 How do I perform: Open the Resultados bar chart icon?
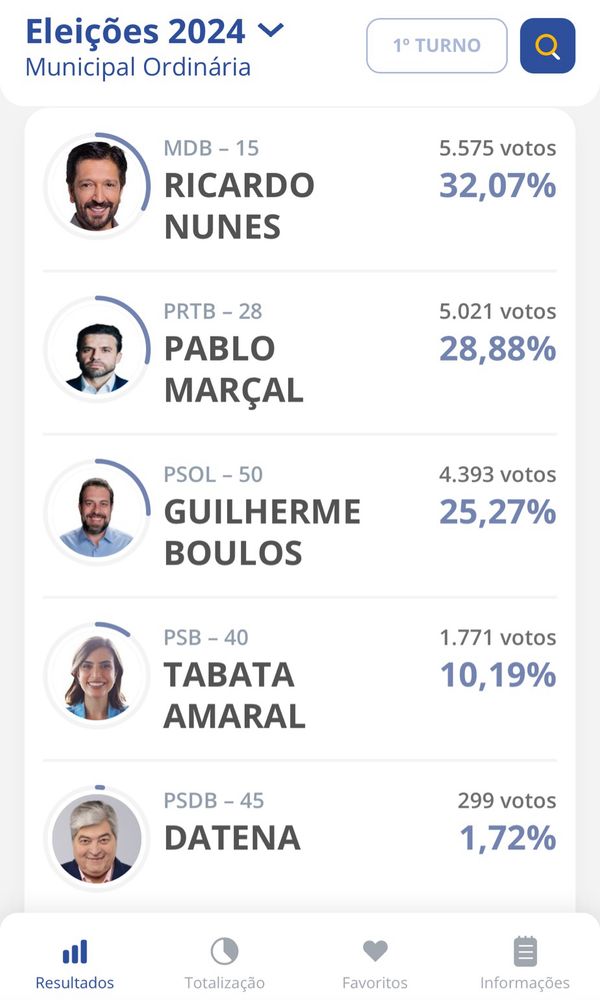75,952
